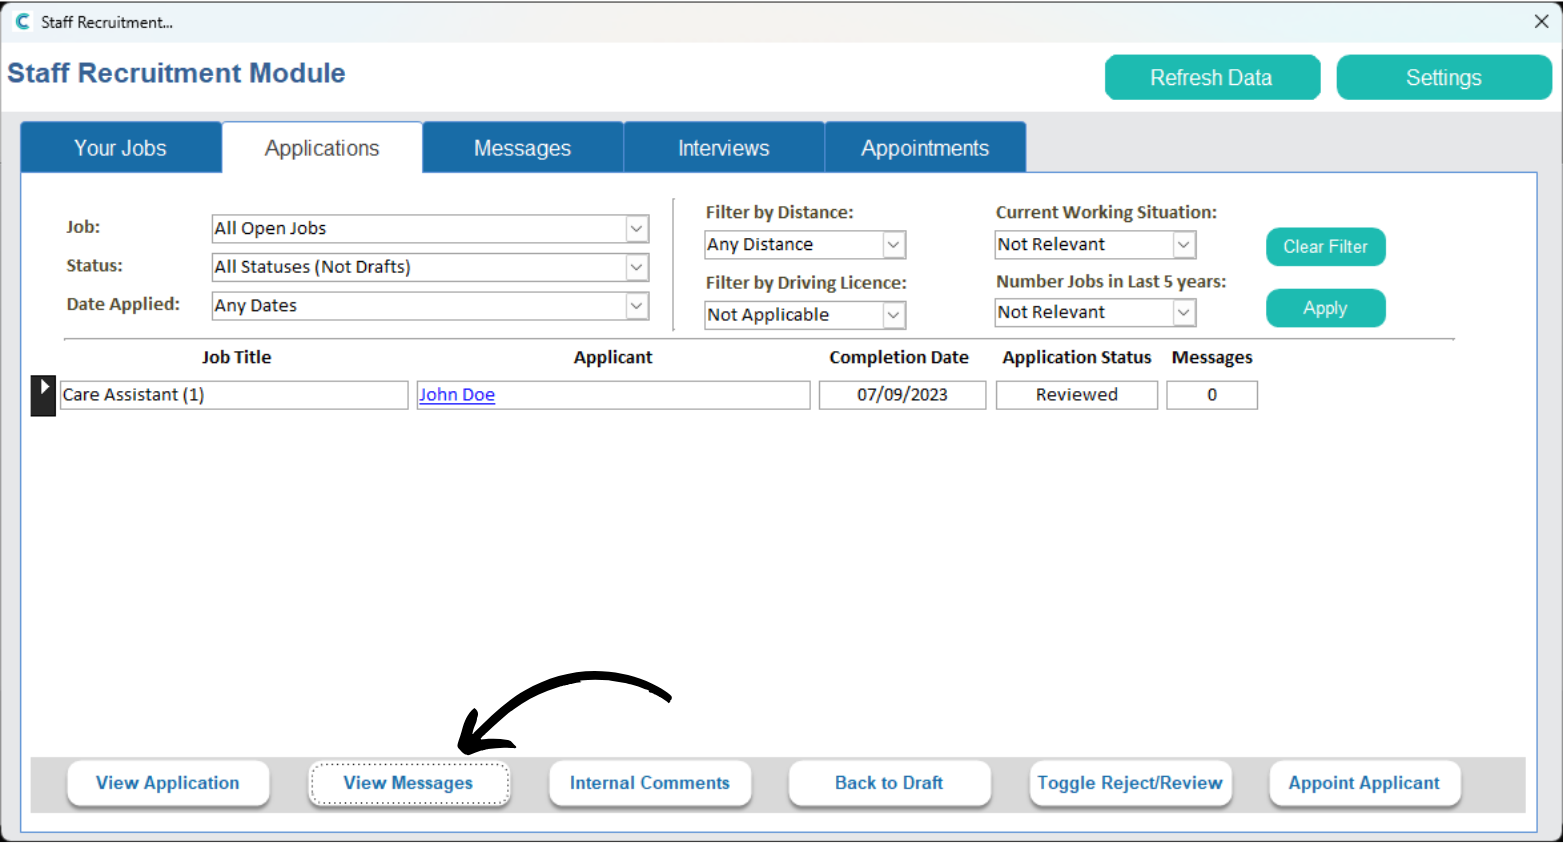Go to the Interviews tab
Viewport: 1563px width, 844px height.
click(x=724, y=148)
